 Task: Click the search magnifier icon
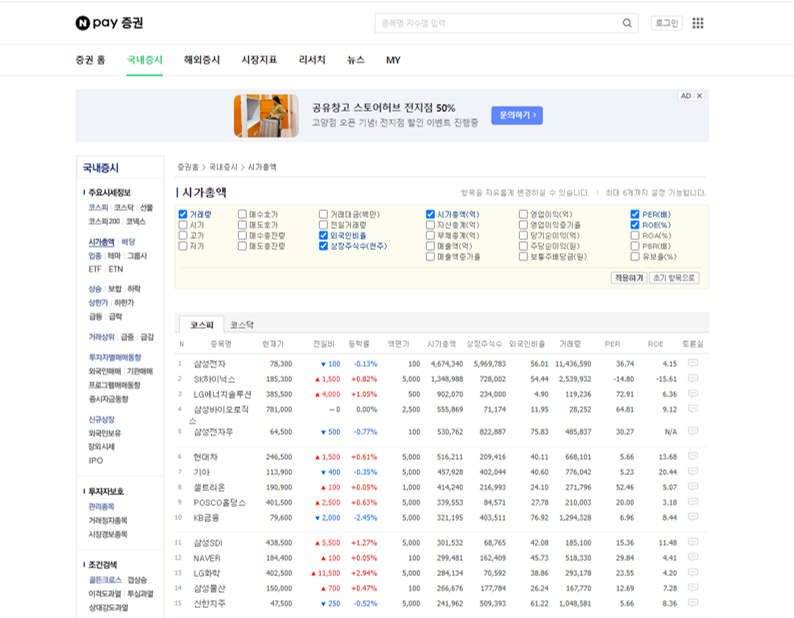click(627, 23)
